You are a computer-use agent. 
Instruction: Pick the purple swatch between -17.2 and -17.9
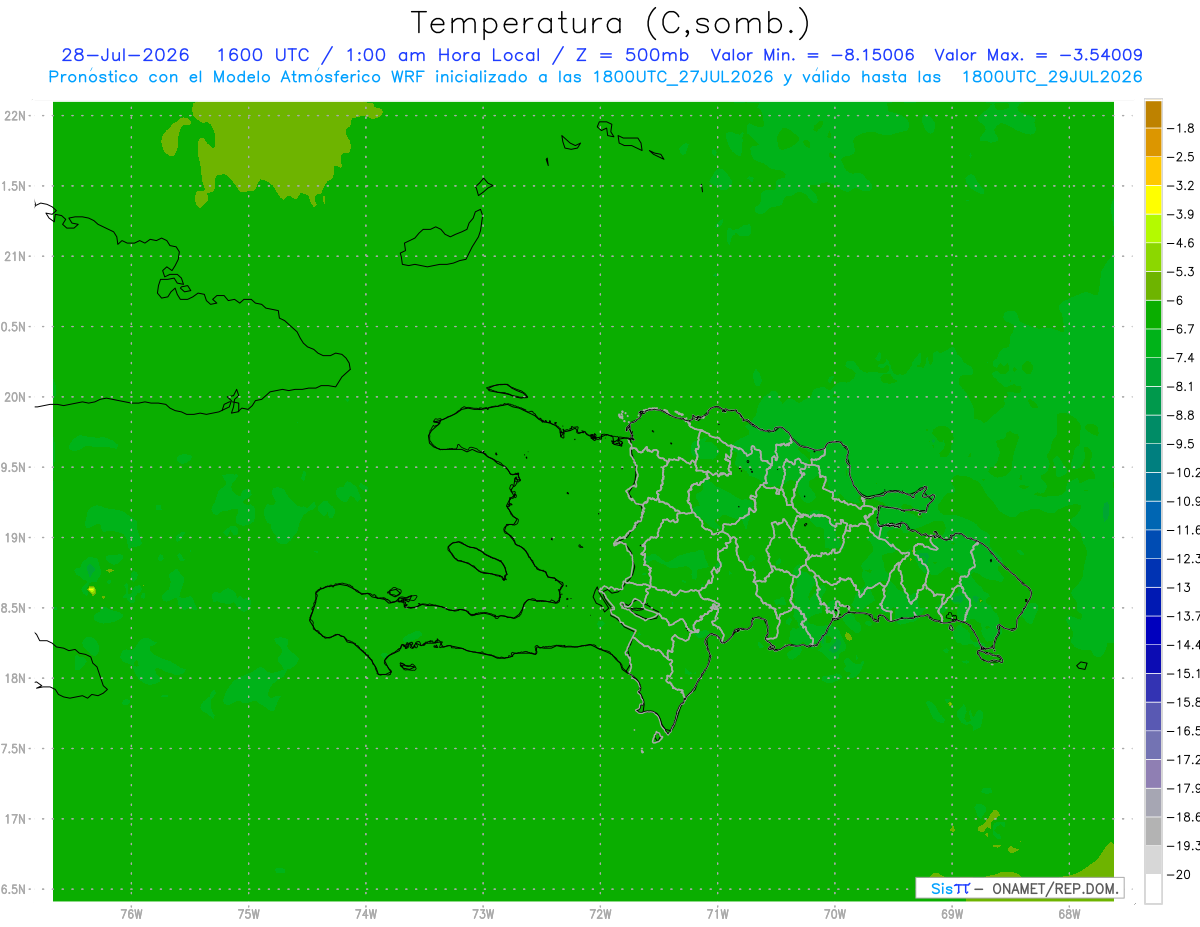point(1153,774)
